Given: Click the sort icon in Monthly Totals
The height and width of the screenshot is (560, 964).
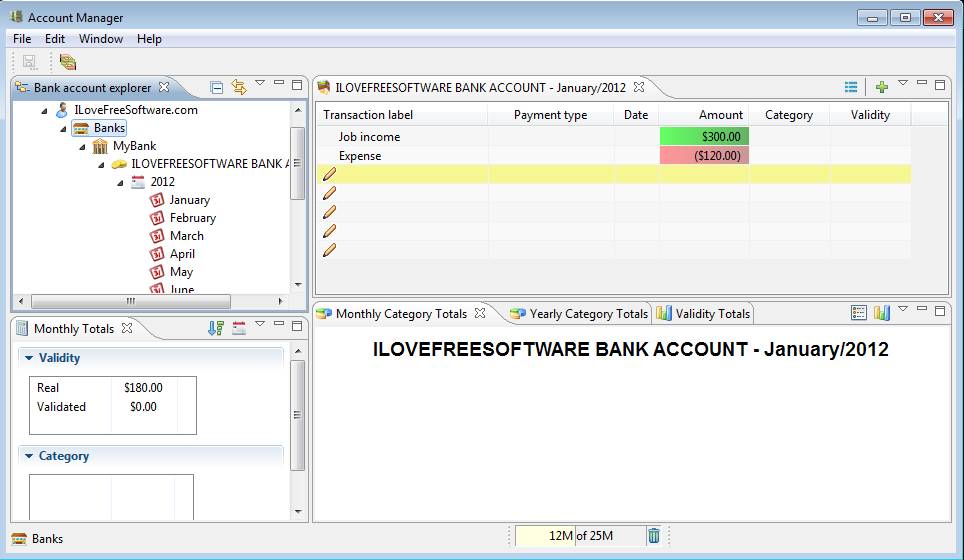Looking at the screenshot, I should (x=216, y=328).
